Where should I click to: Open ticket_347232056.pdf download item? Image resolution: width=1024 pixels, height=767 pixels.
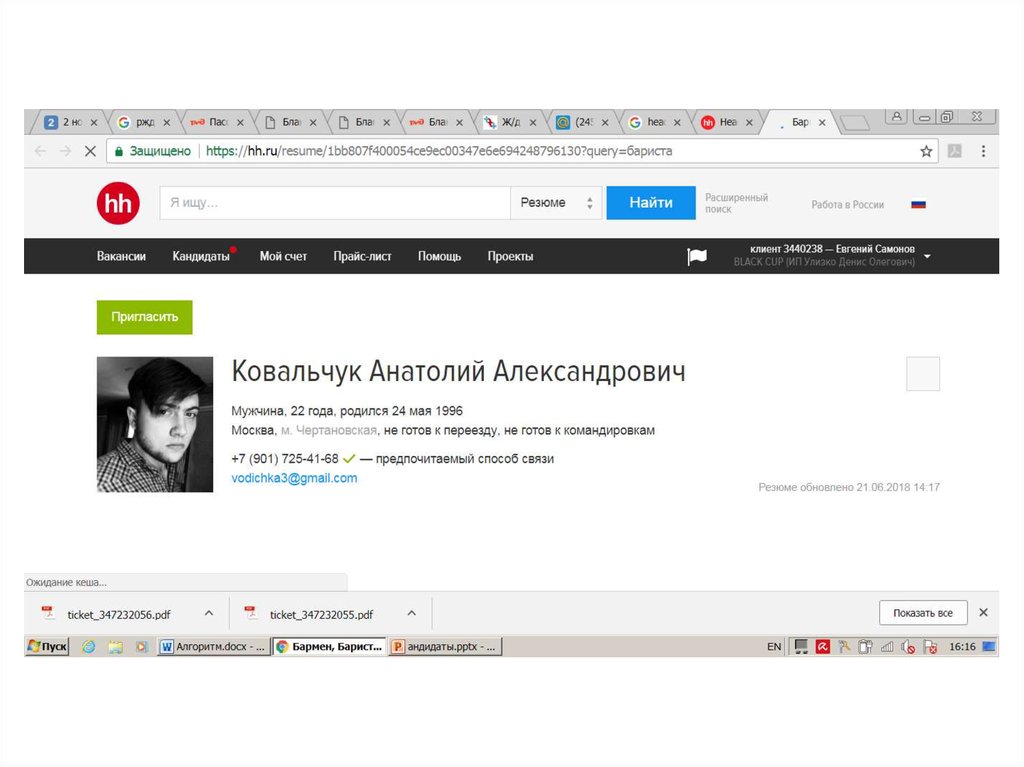(118, 614)
